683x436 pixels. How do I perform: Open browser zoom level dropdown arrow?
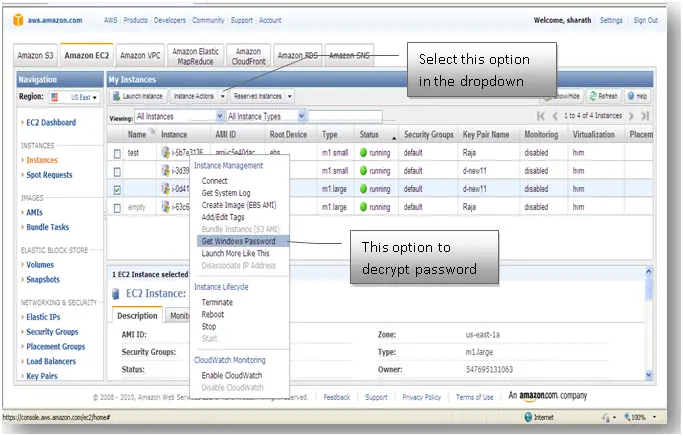(654, 417)
